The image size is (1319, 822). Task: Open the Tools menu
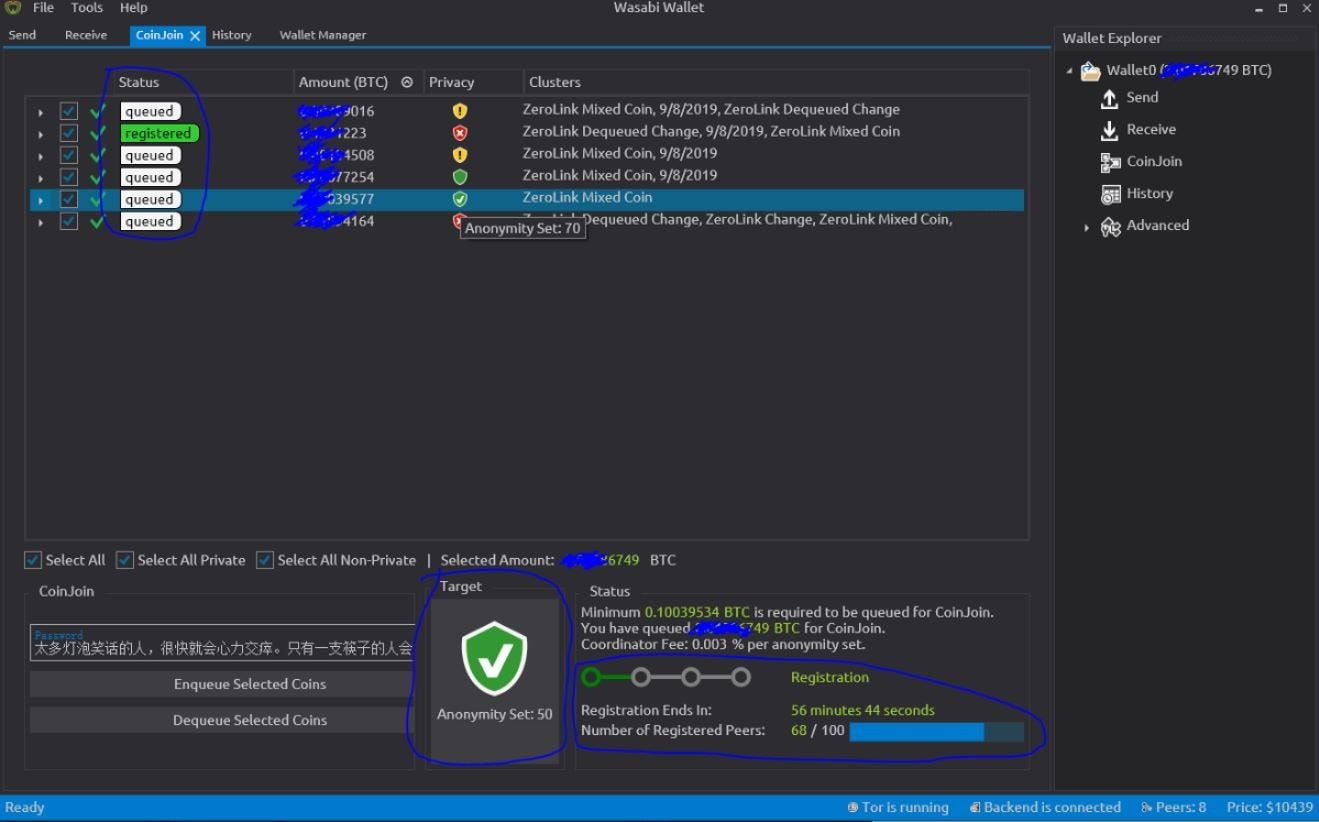click(87, 8)
